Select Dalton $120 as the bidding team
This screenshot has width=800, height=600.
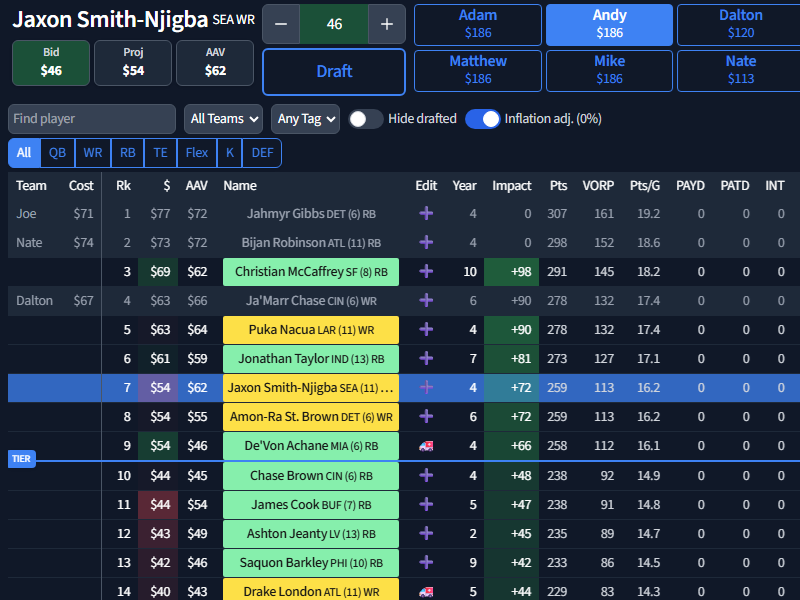pos(741,24)
